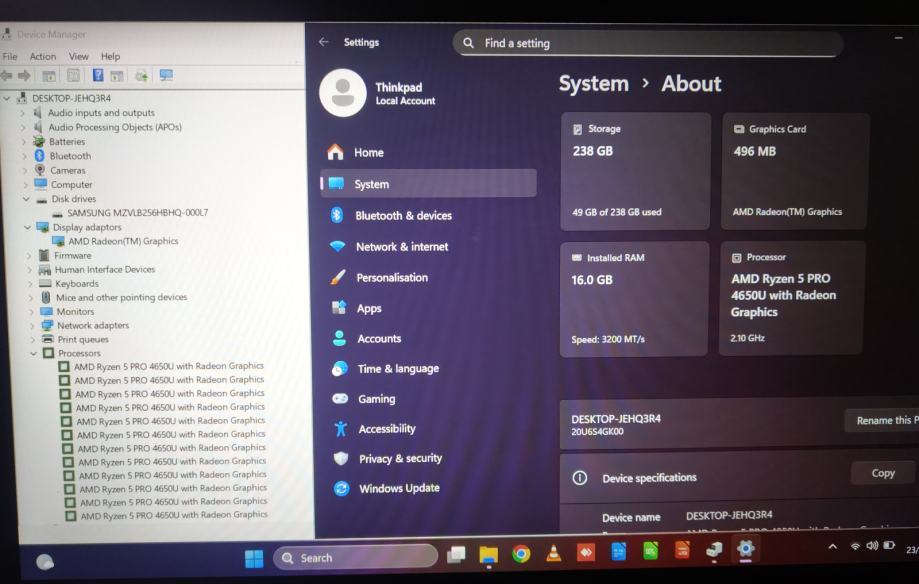
Task: Collapse the Processors node
Action: pyautogui.click(x=33, y=353)
